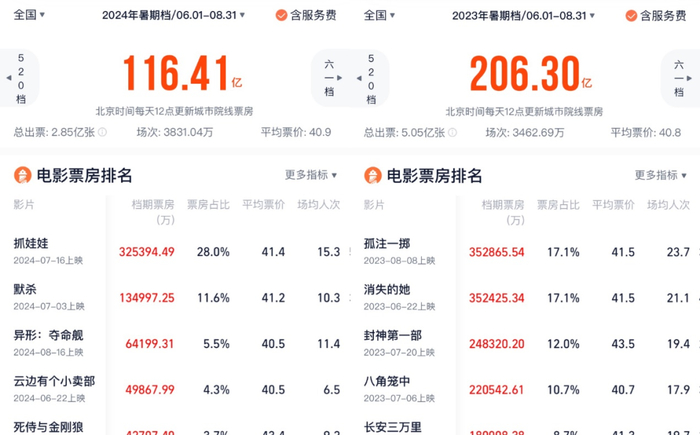700x435 pixels.
Task: Open the movie 消失的她
Action: [x=387, y=290]
